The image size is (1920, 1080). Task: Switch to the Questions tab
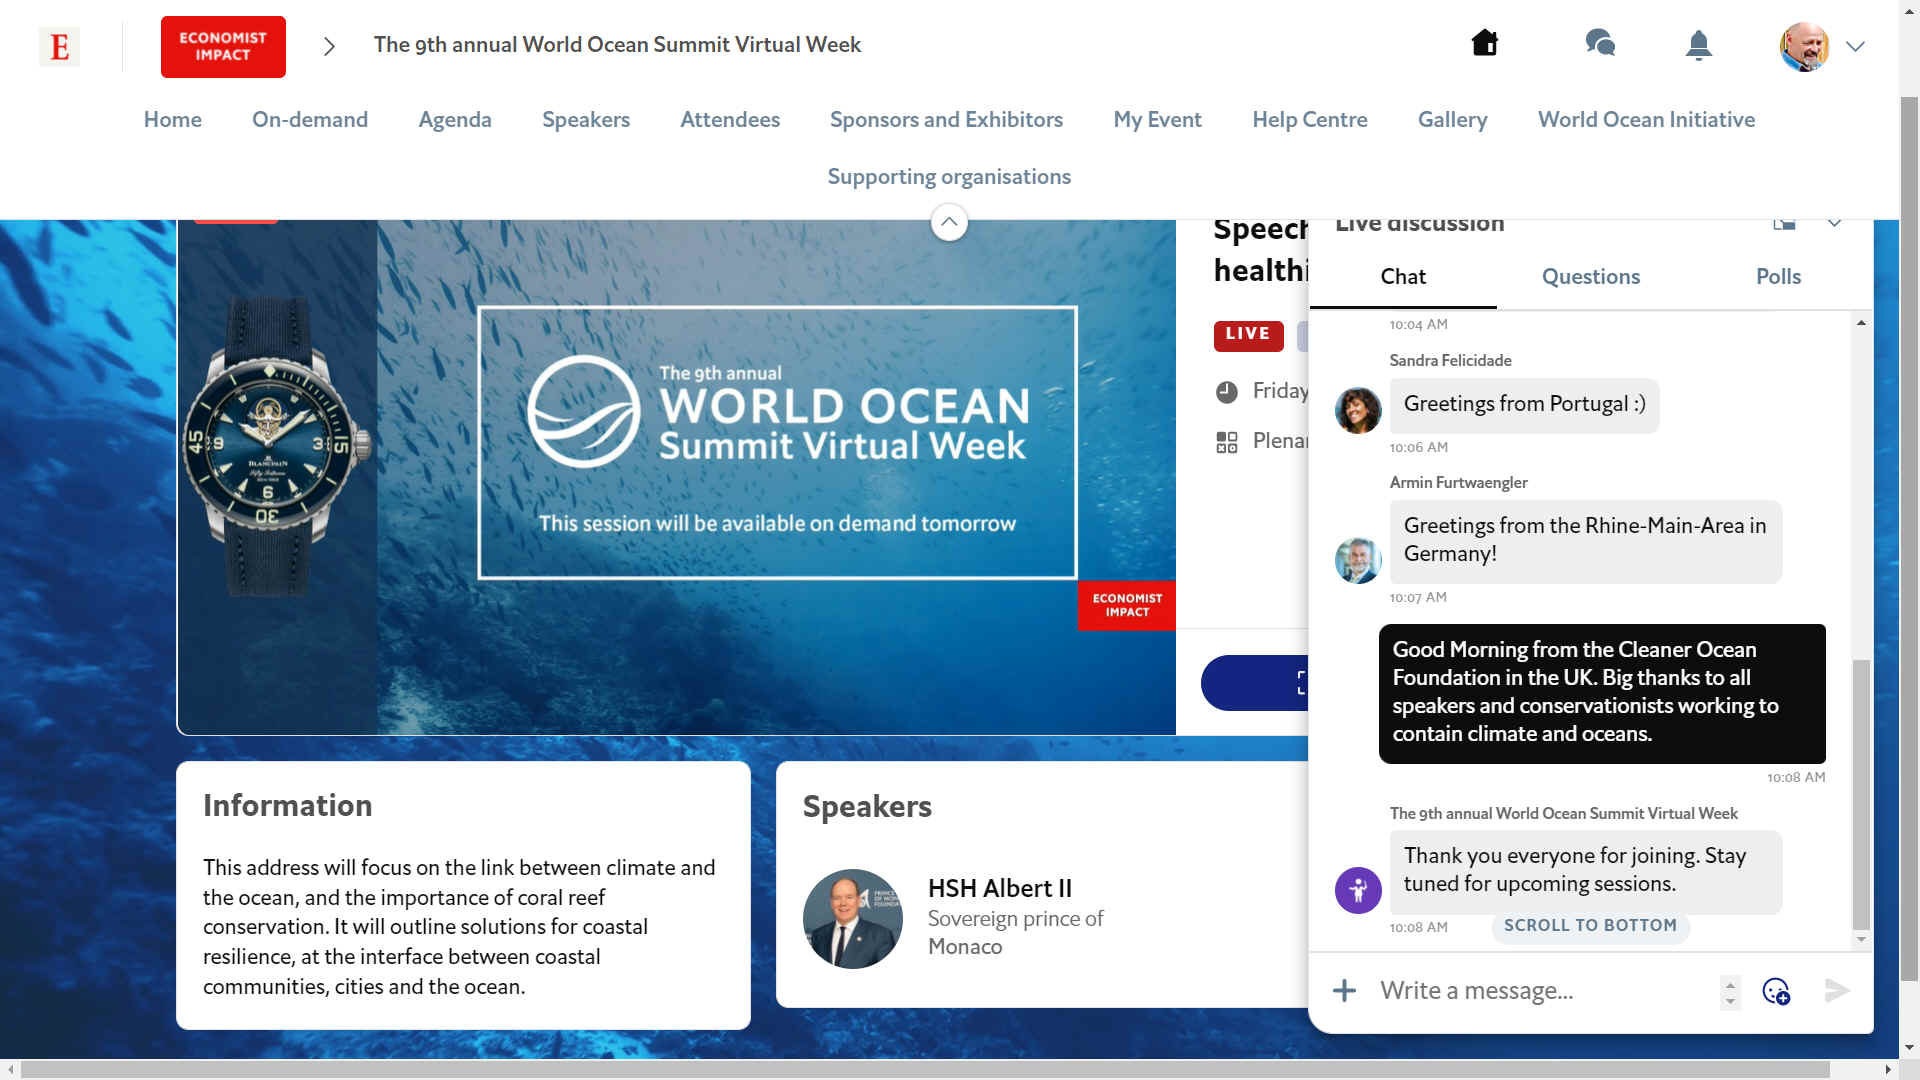[1590, 277]
